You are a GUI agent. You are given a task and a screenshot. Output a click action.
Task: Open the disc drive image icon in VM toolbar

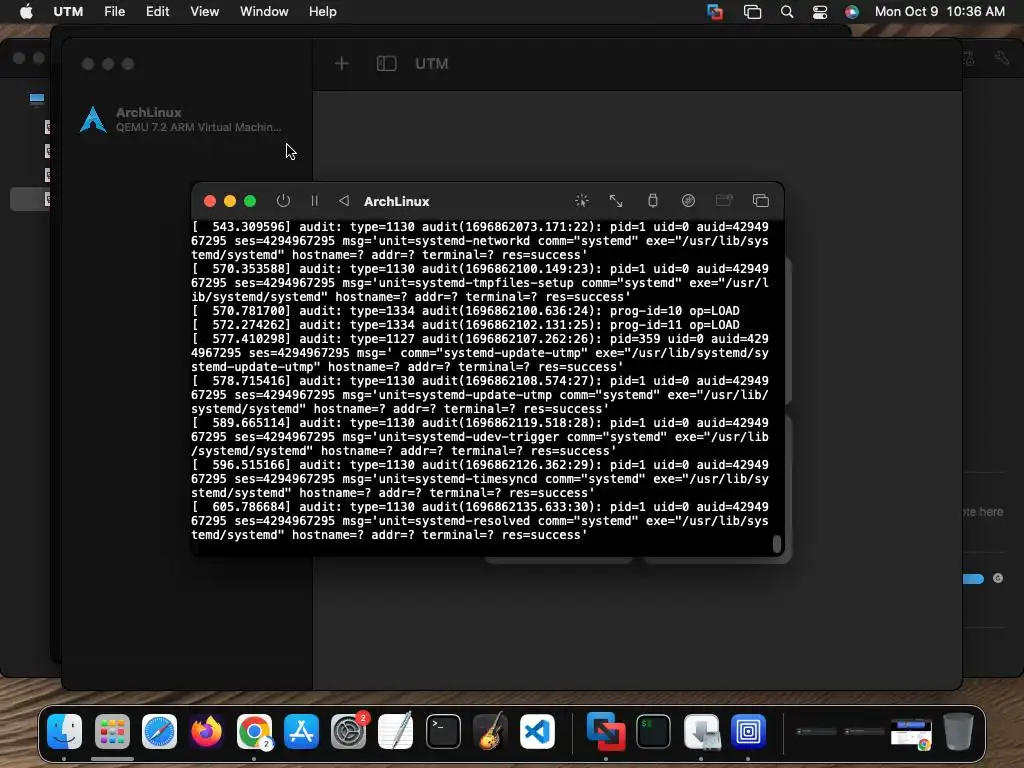688,200
